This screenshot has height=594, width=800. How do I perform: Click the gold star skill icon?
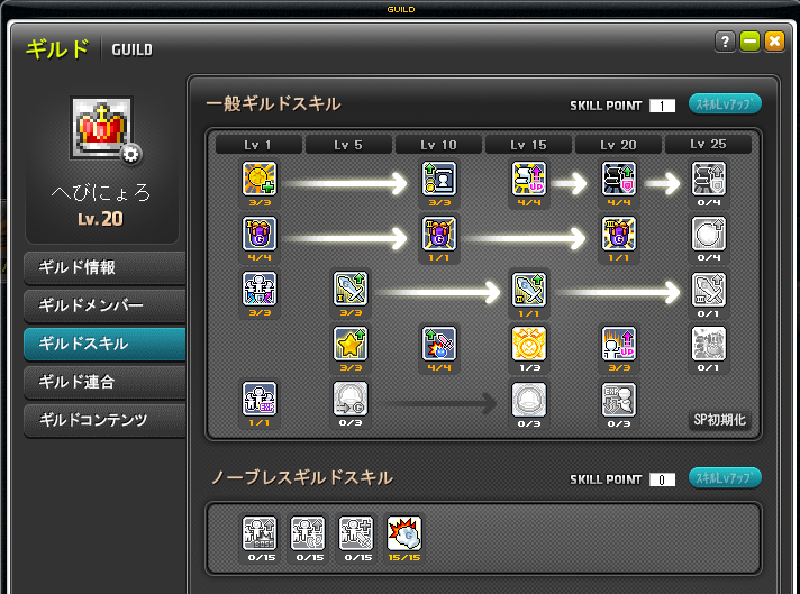pyautogui.click(x=350, y=344)
